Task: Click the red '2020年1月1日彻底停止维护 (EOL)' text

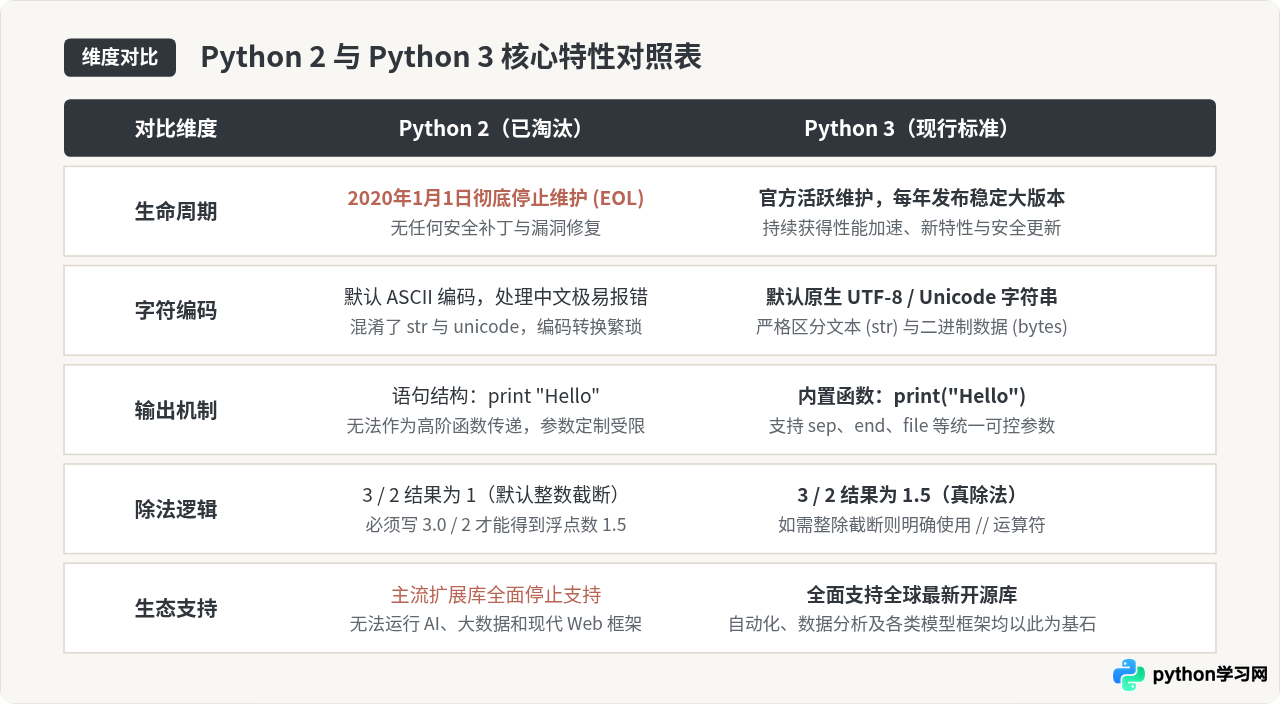Action: click(x=495, y=198)
